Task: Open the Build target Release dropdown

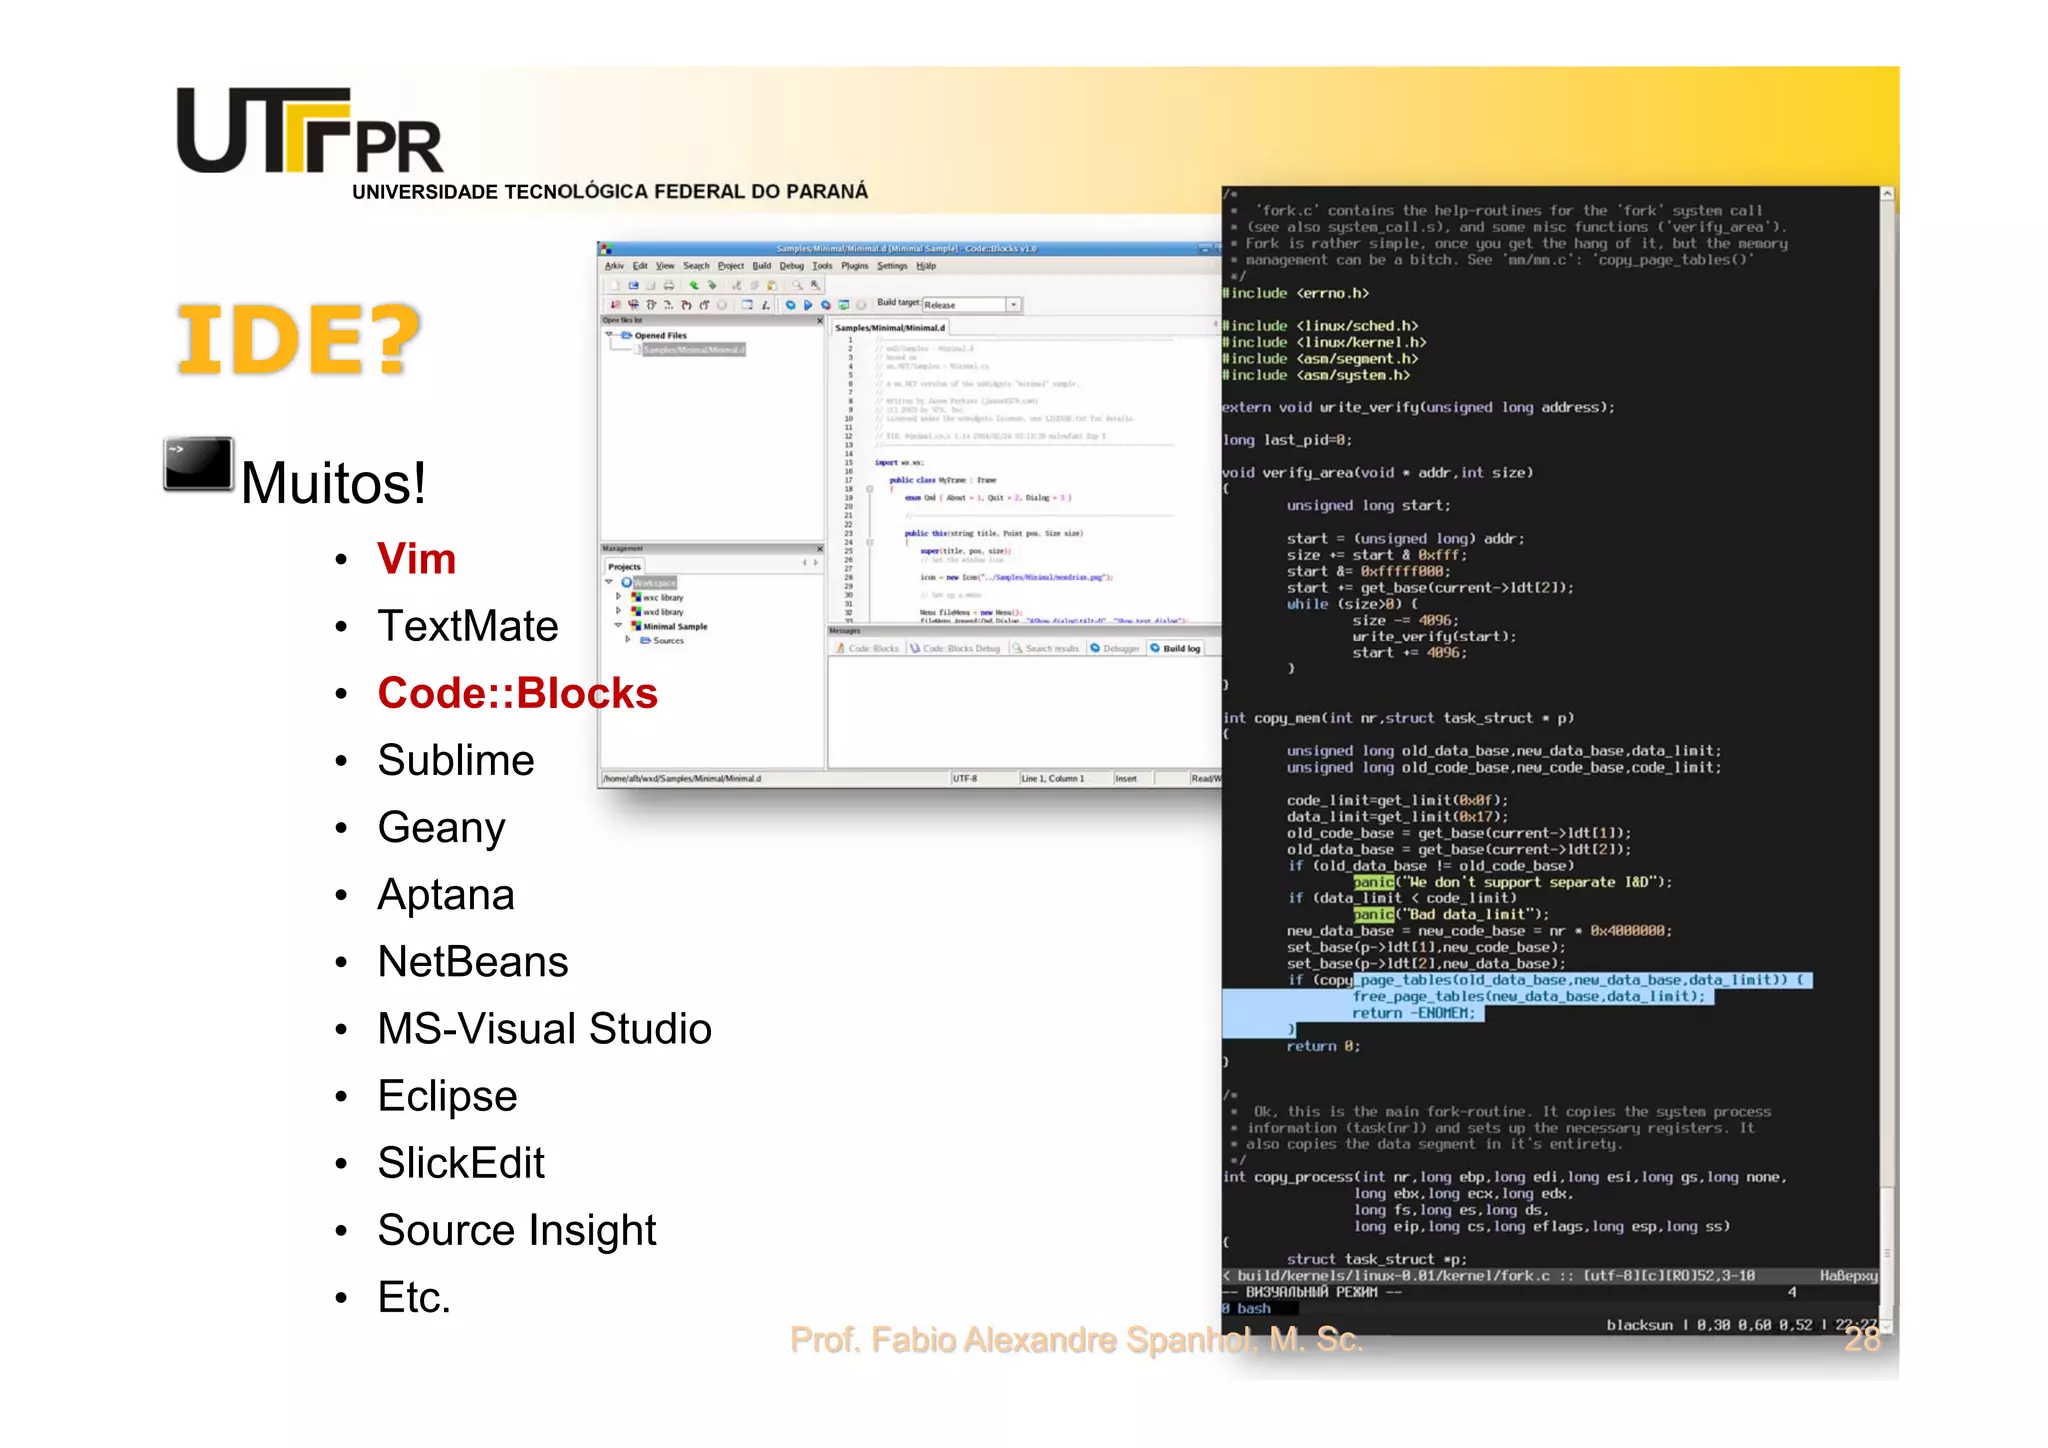Action: point(1014,305)
